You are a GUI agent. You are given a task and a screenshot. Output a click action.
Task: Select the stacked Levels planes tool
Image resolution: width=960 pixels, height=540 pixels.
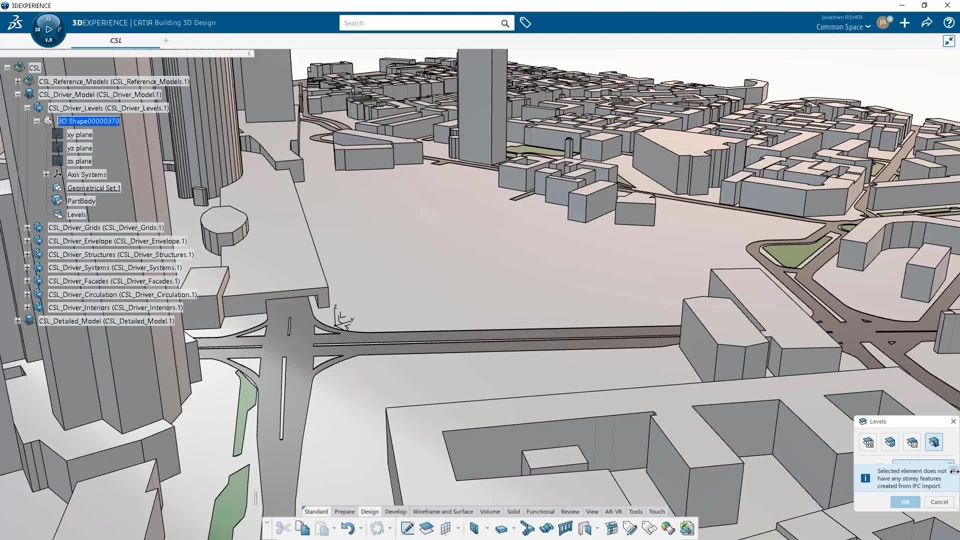(427, 528)
